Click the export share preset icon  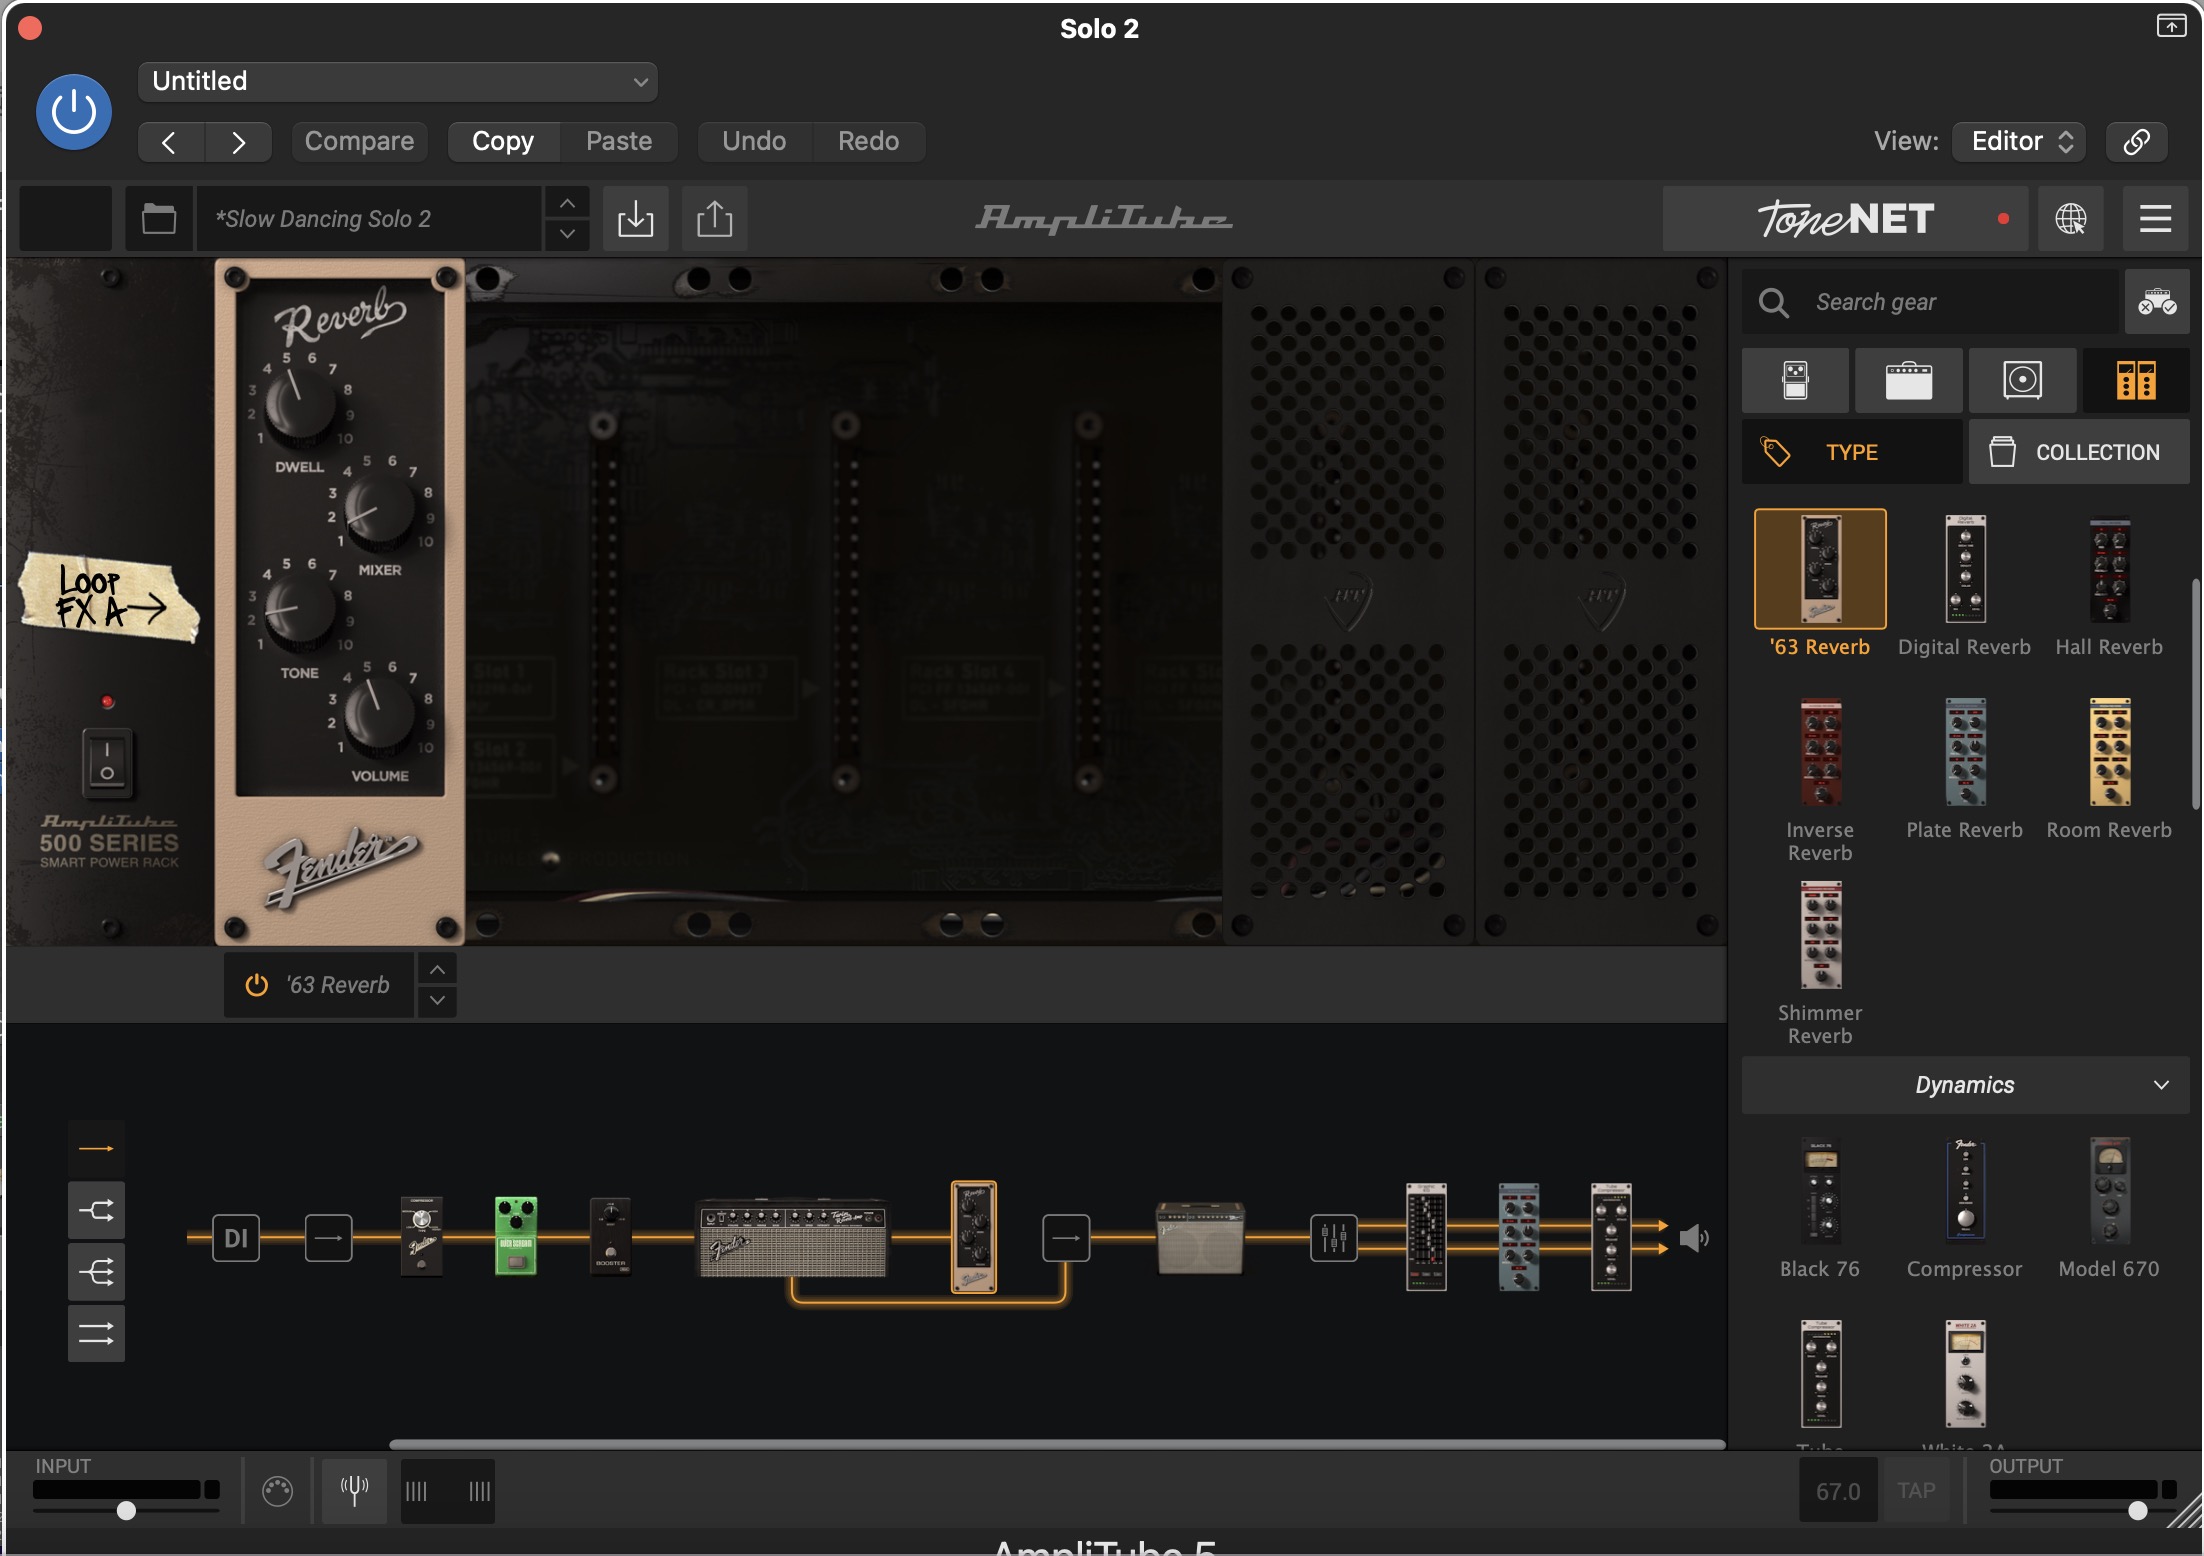[x=714, y=218]
